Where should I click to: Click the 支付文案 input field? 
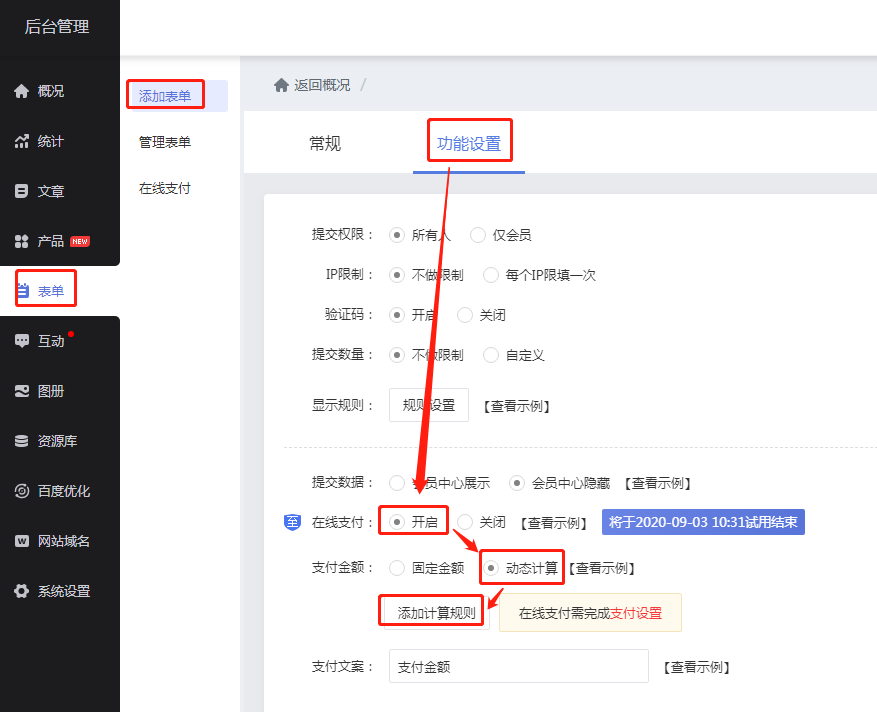point(519,666)
